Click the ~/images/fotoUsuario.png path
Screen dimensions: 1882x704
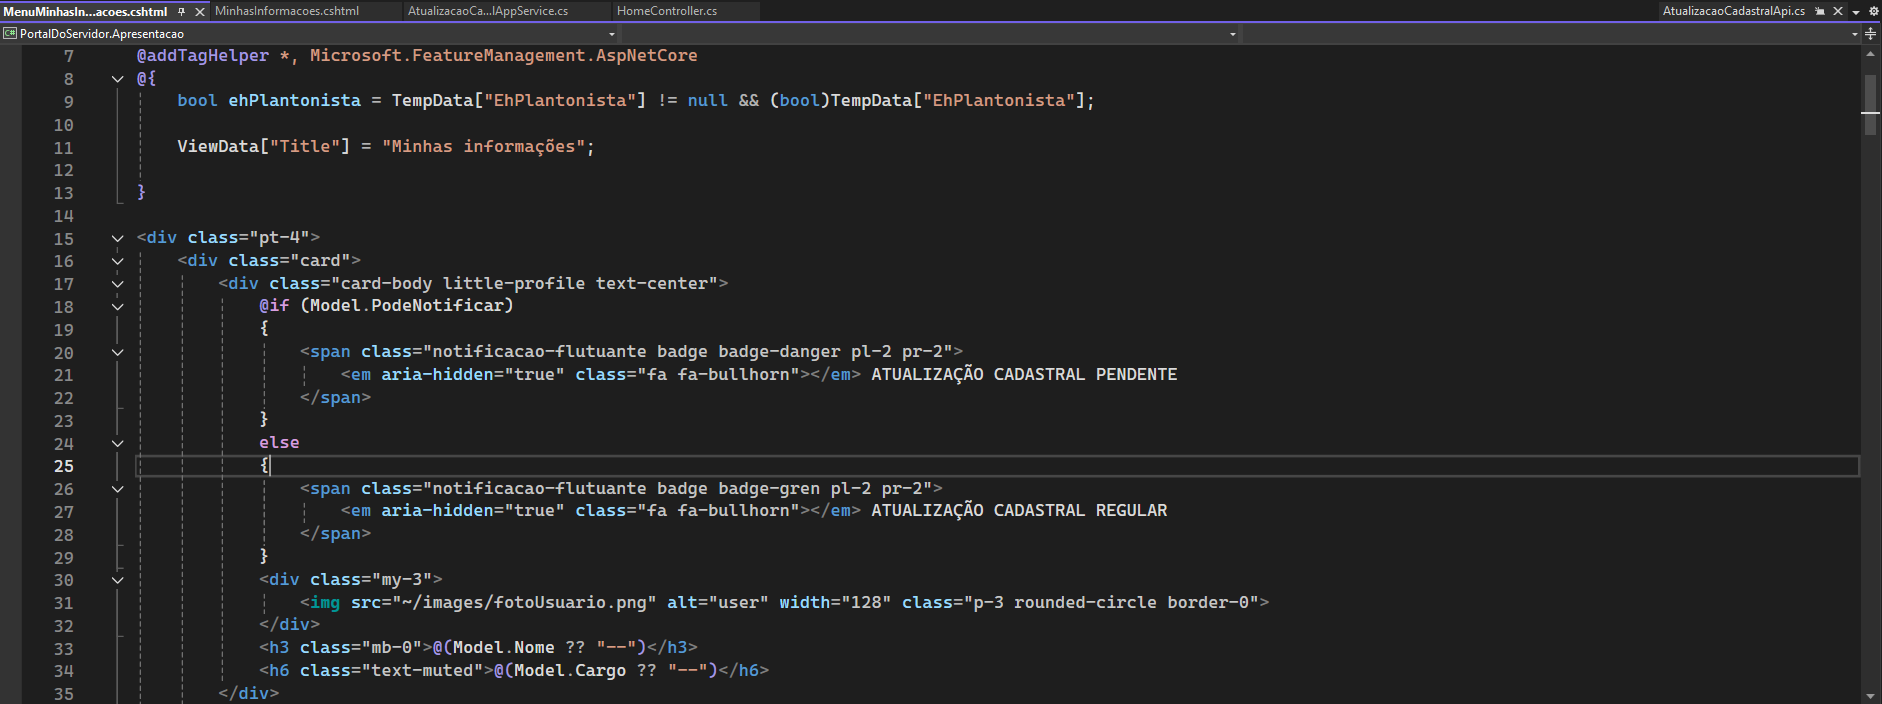tap(524, 602)
